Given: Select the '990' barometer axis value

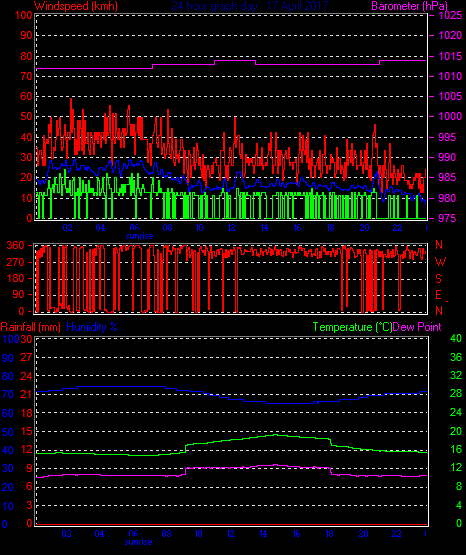Looking at the screenshot, I should point(447,157).
